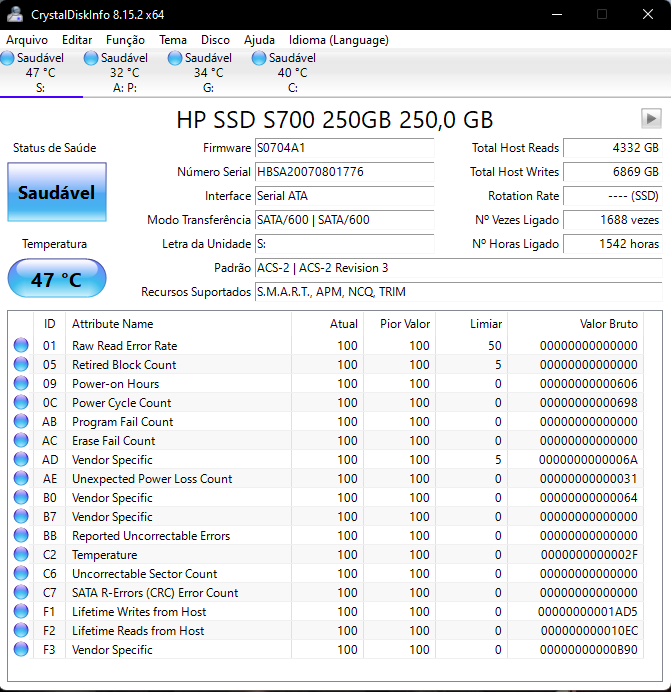
Task: Click status orb for AD Vendor Specific row
Action: pyautogui.click(x=21, y=459)
